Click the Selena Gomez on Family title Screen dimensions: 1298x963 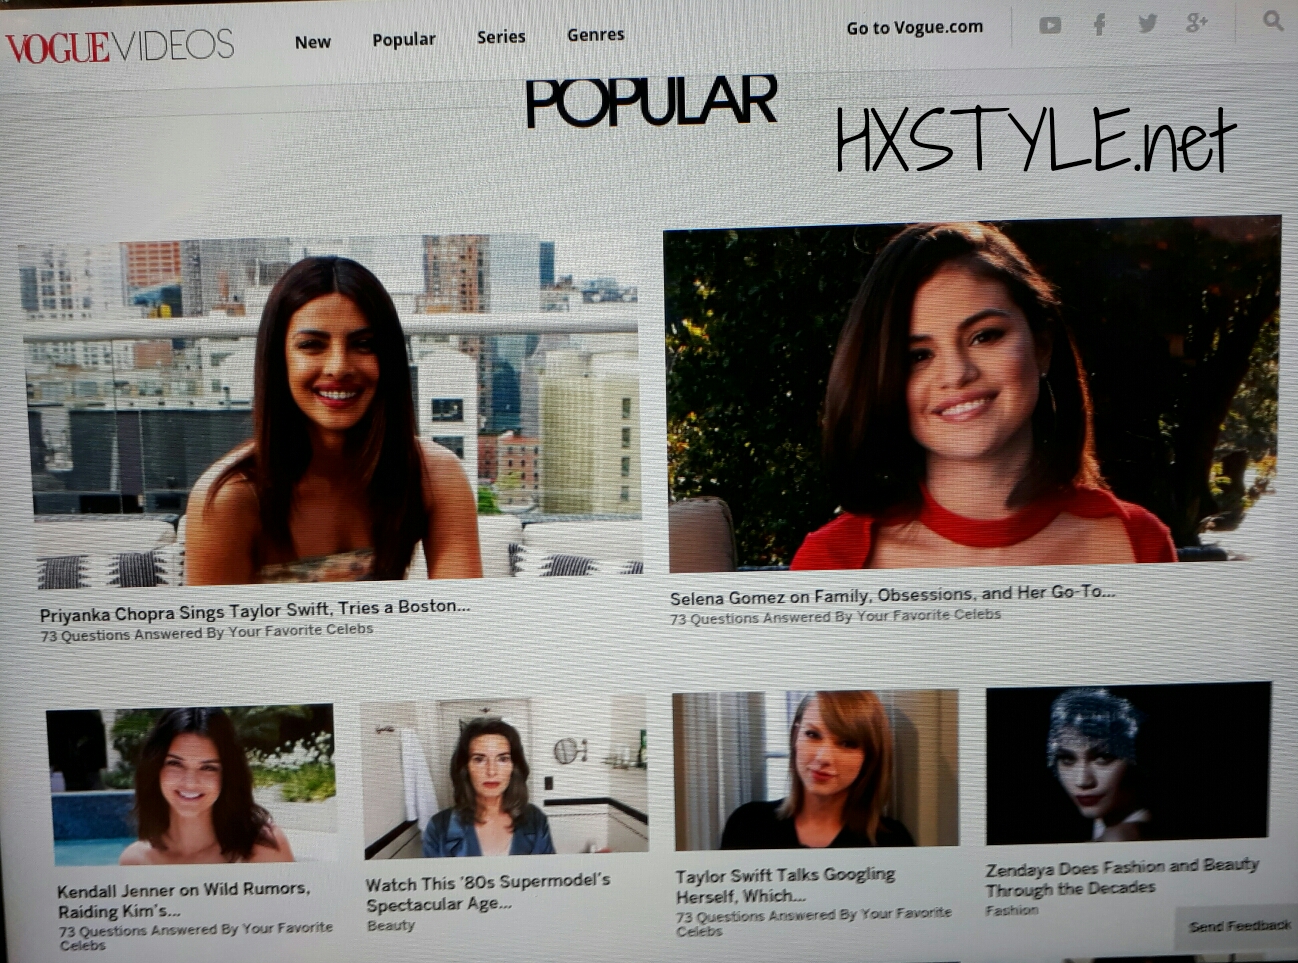pyautogui.click(x=892, y=595)
